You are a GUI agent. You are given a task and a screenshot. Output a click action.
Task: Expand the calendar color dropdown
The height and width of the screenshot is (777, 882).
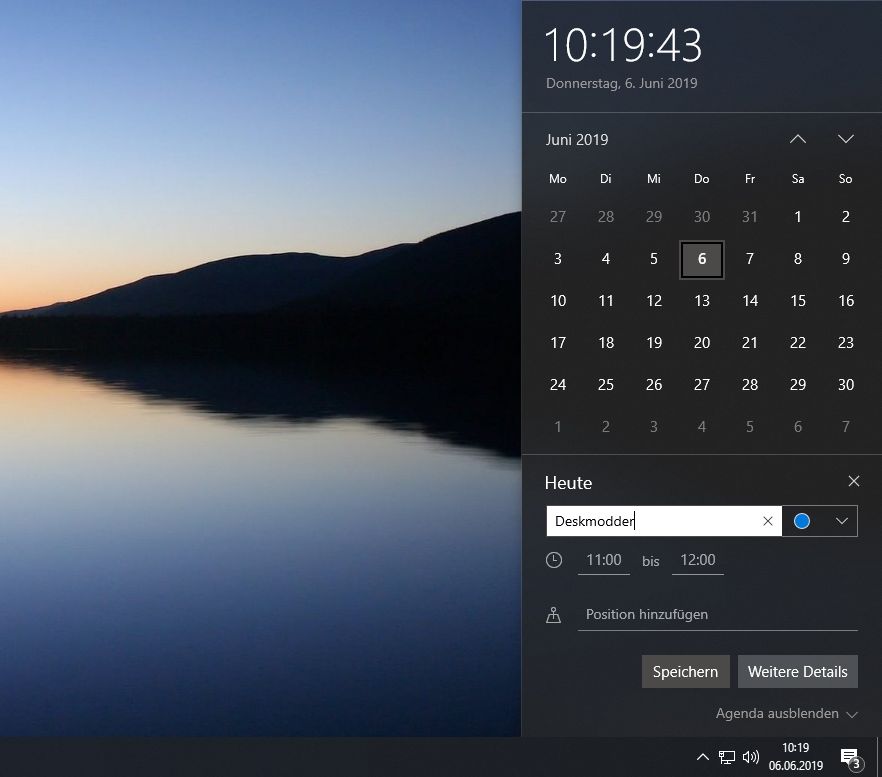pos(841,521)
